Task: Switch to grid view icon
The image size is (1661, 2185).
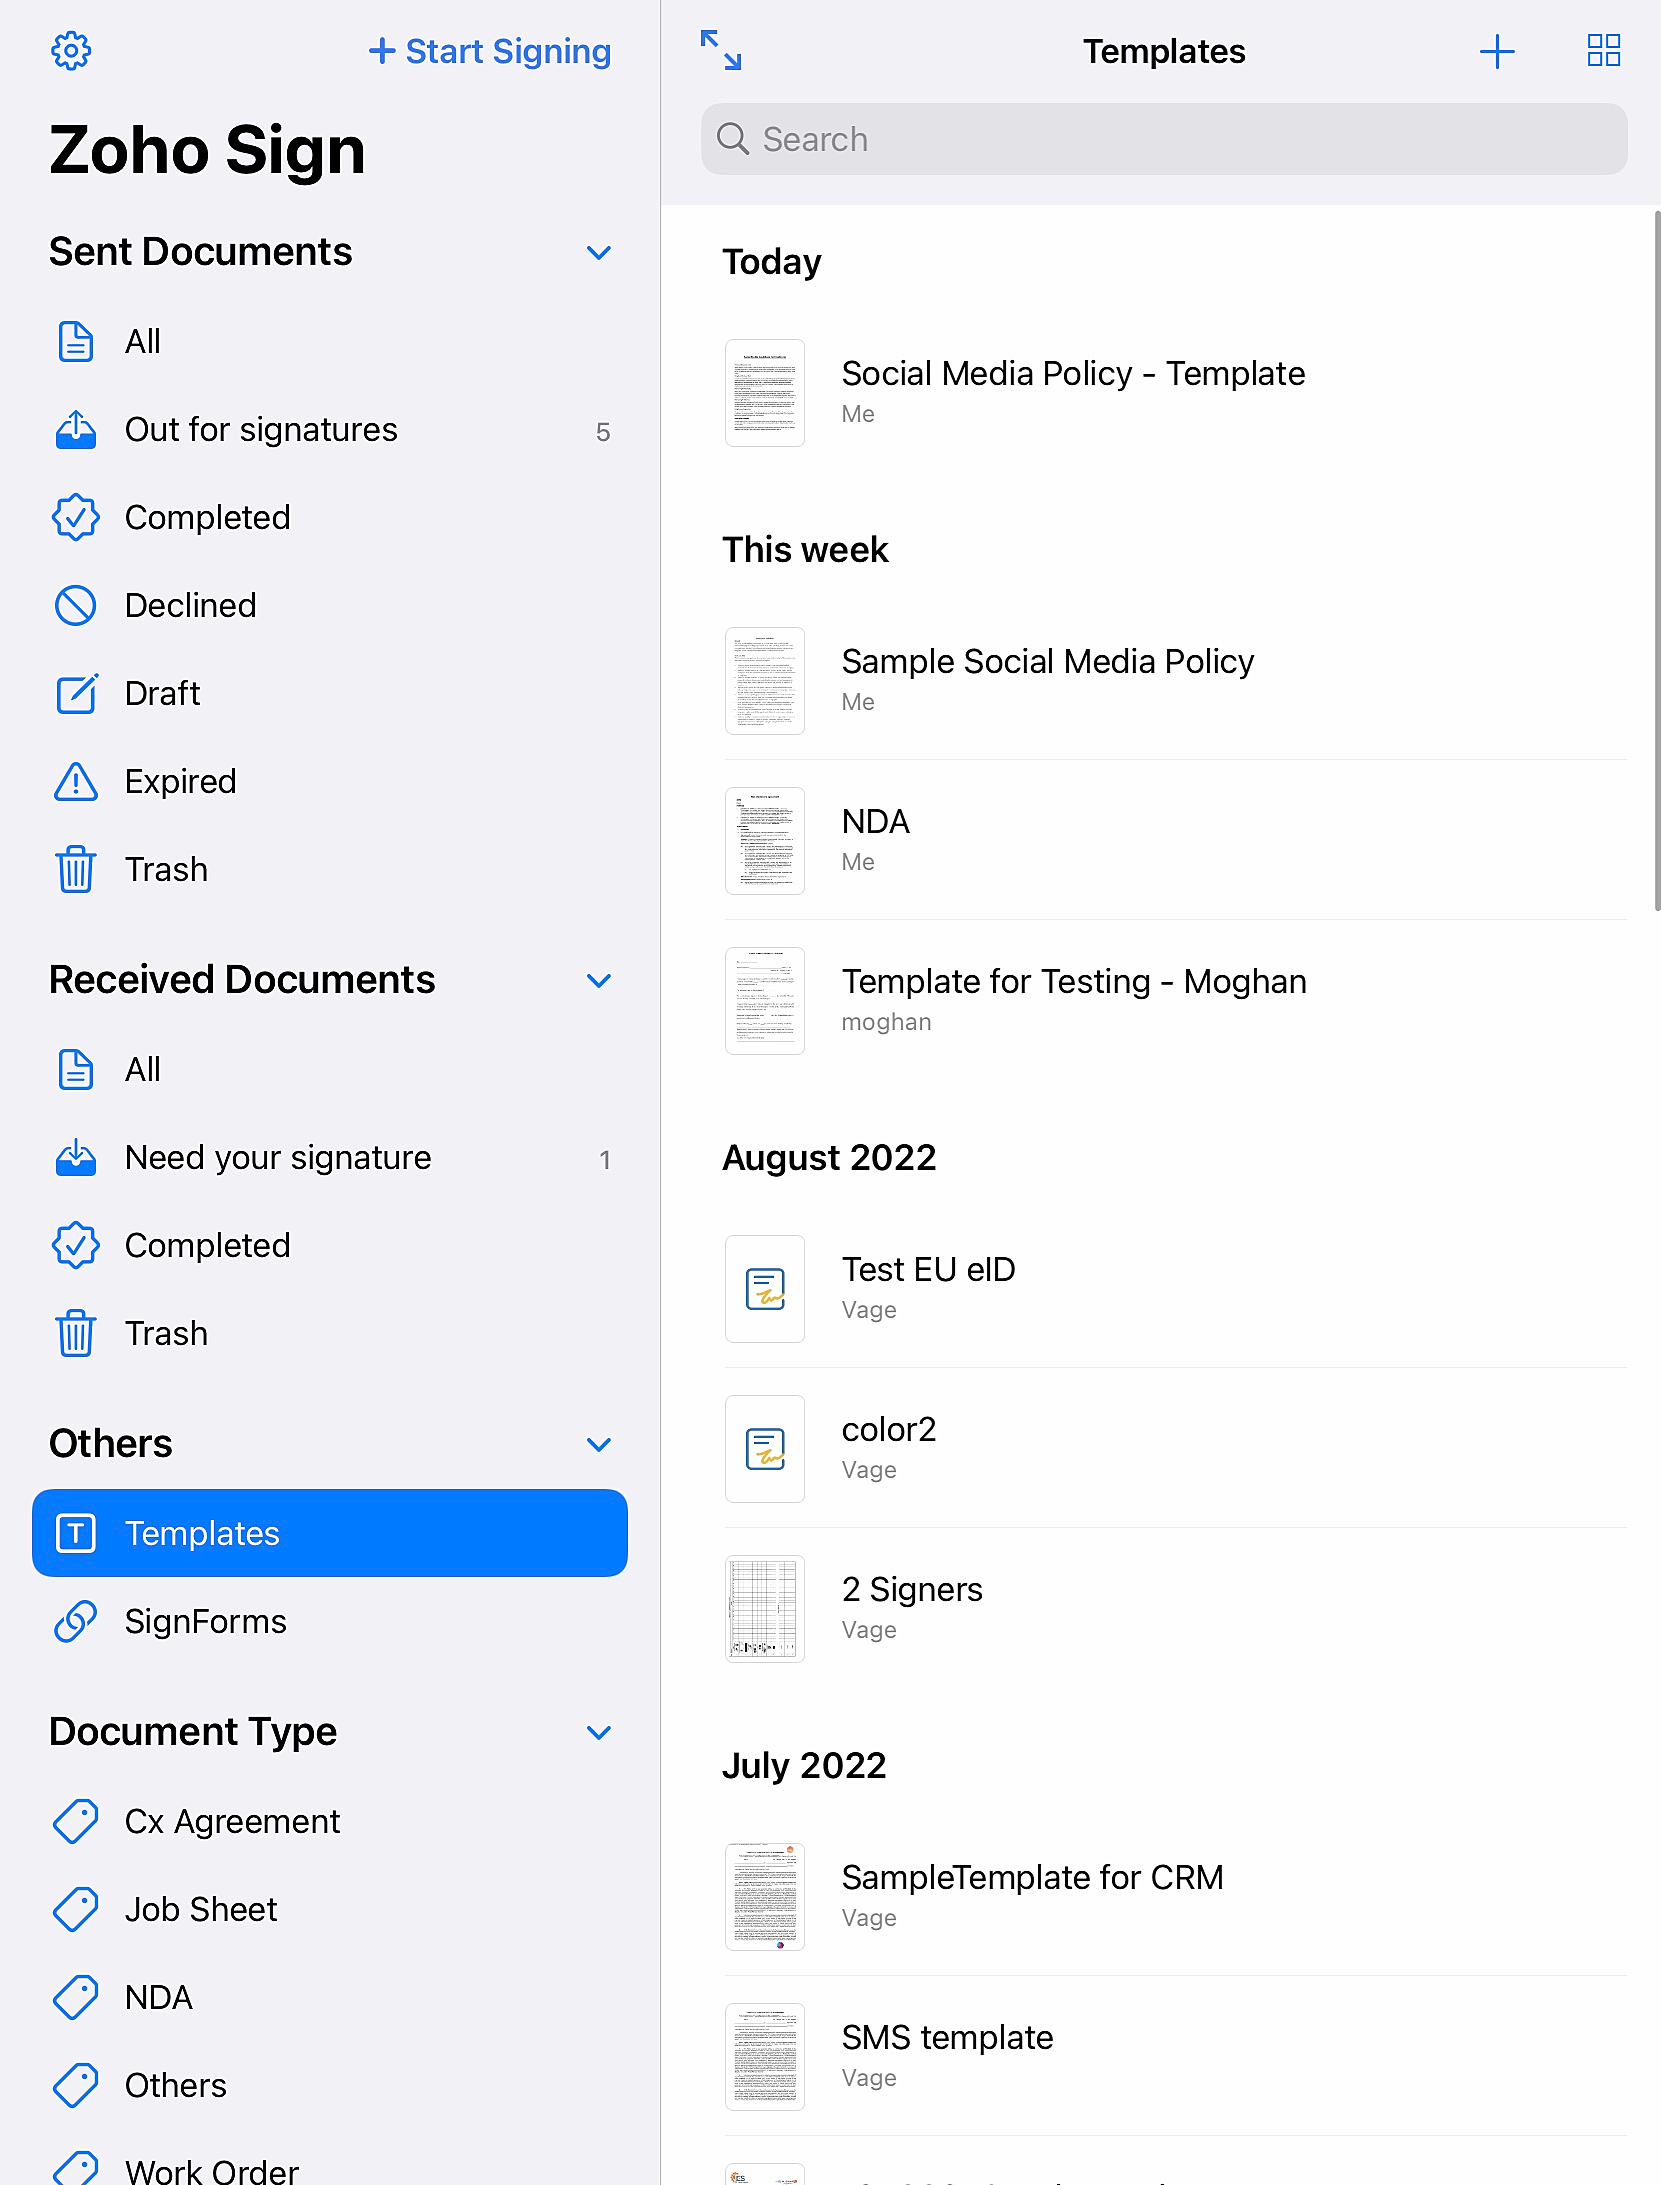Action: click(x=1604, y=50)
